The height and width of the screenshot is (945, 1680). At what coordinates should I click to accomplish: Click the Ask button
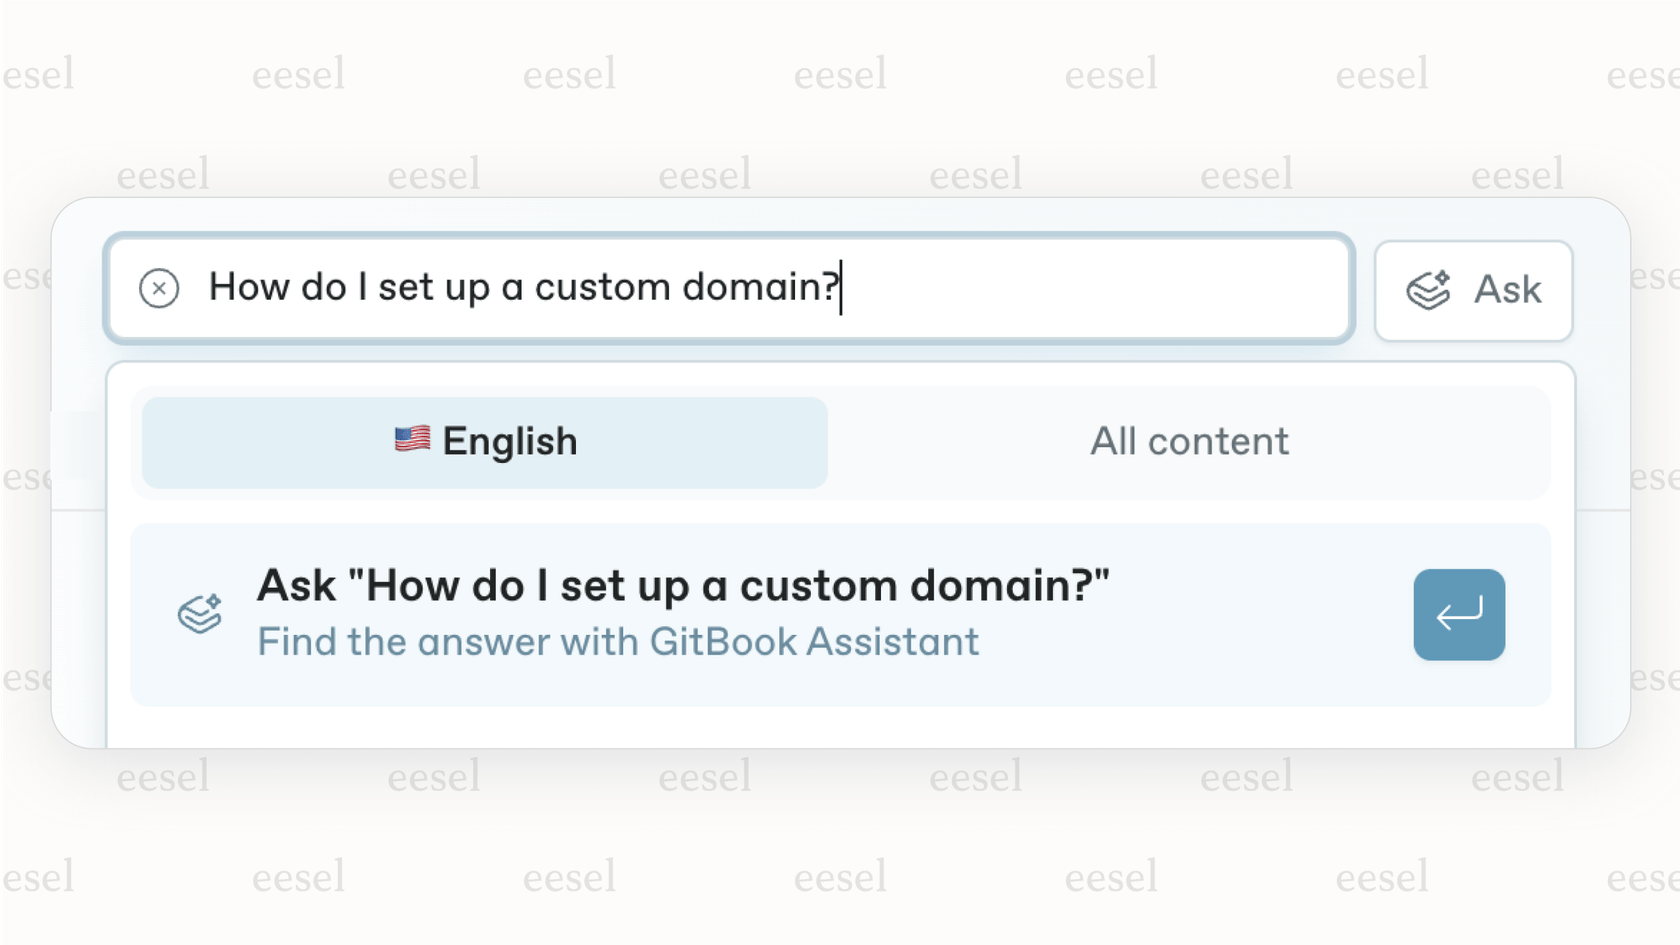pos(1472,290)
